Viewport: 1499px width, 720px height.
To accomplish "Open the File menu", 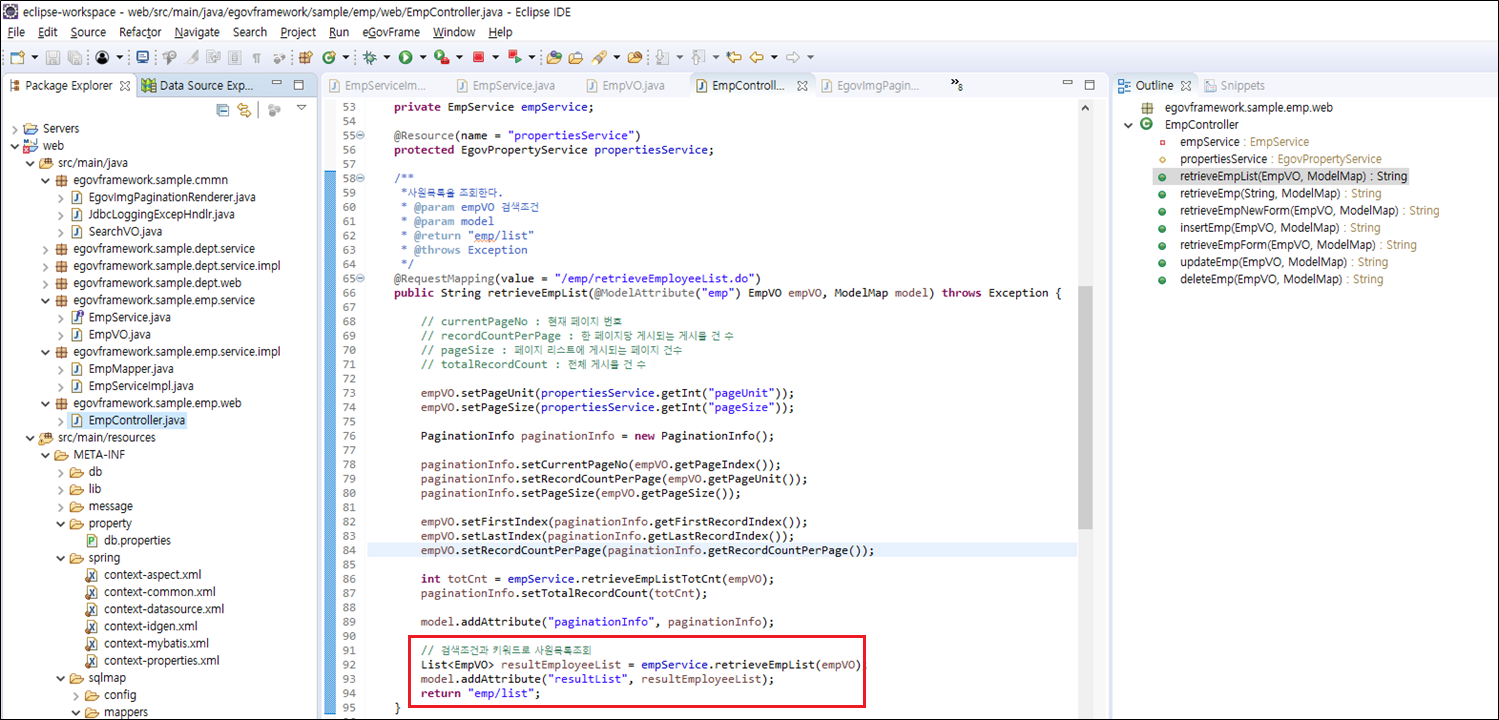I will (16, 32).
